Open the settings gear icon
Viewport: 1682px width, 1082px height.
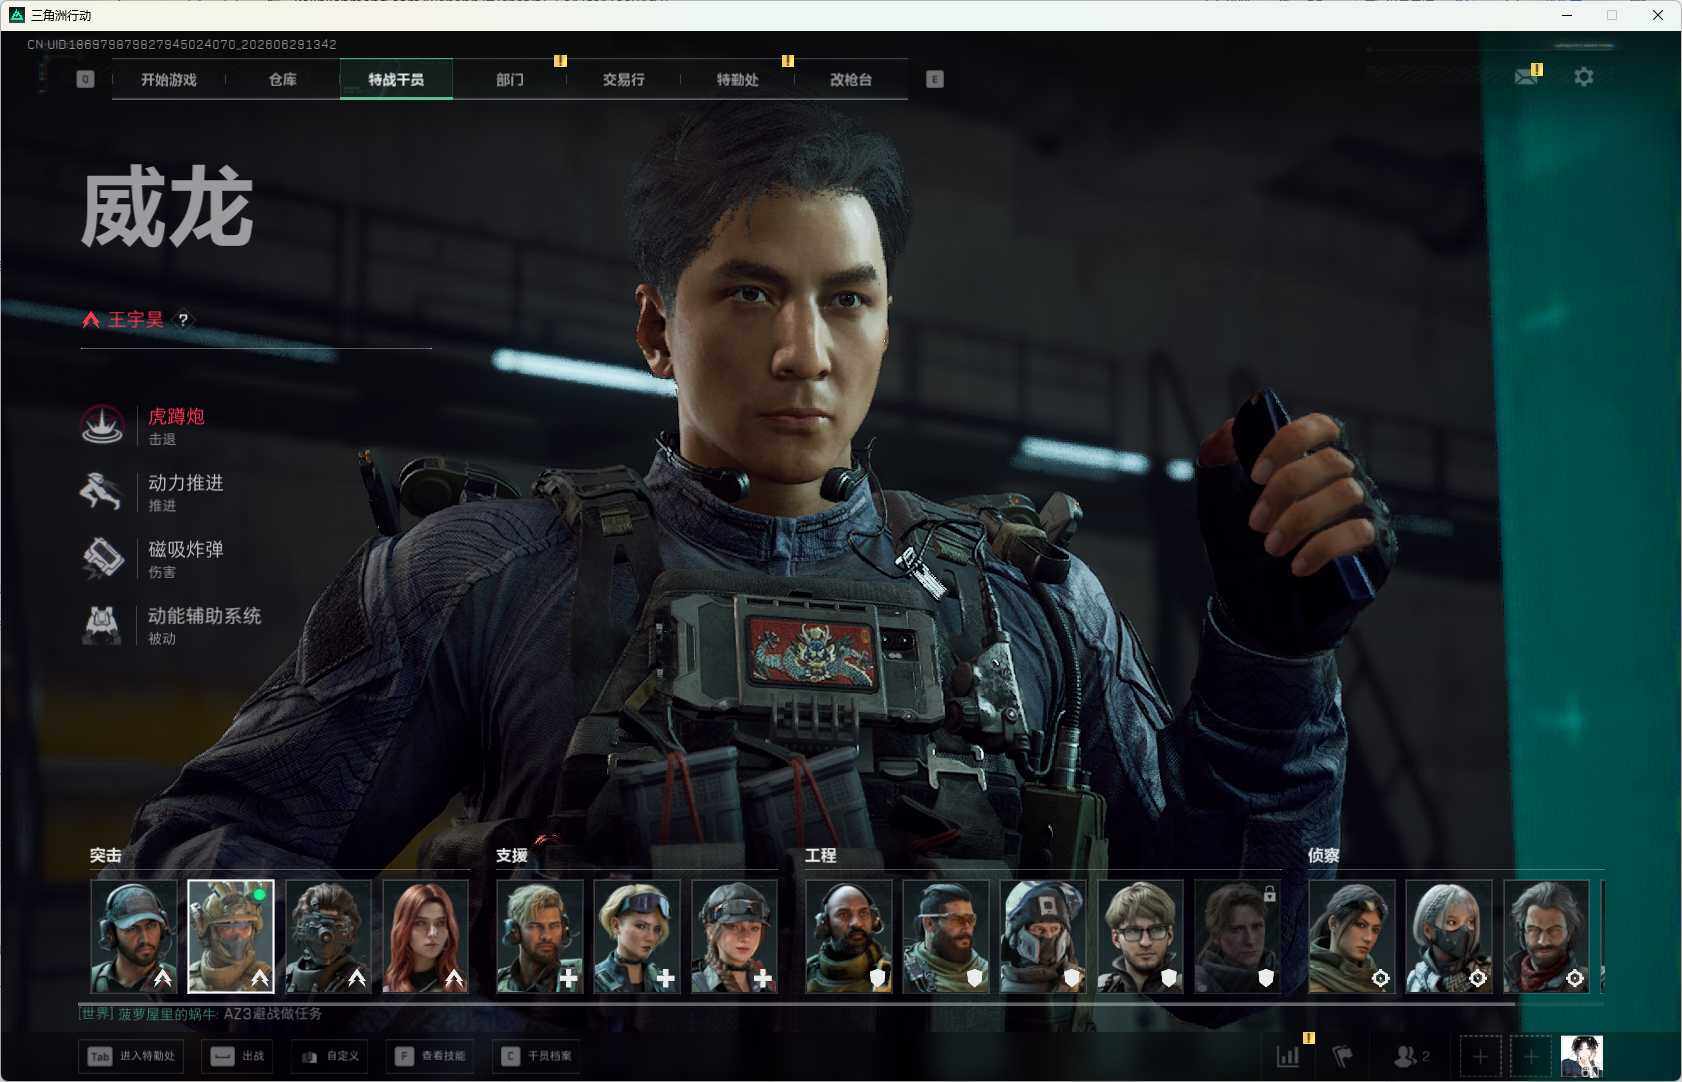1583,77
